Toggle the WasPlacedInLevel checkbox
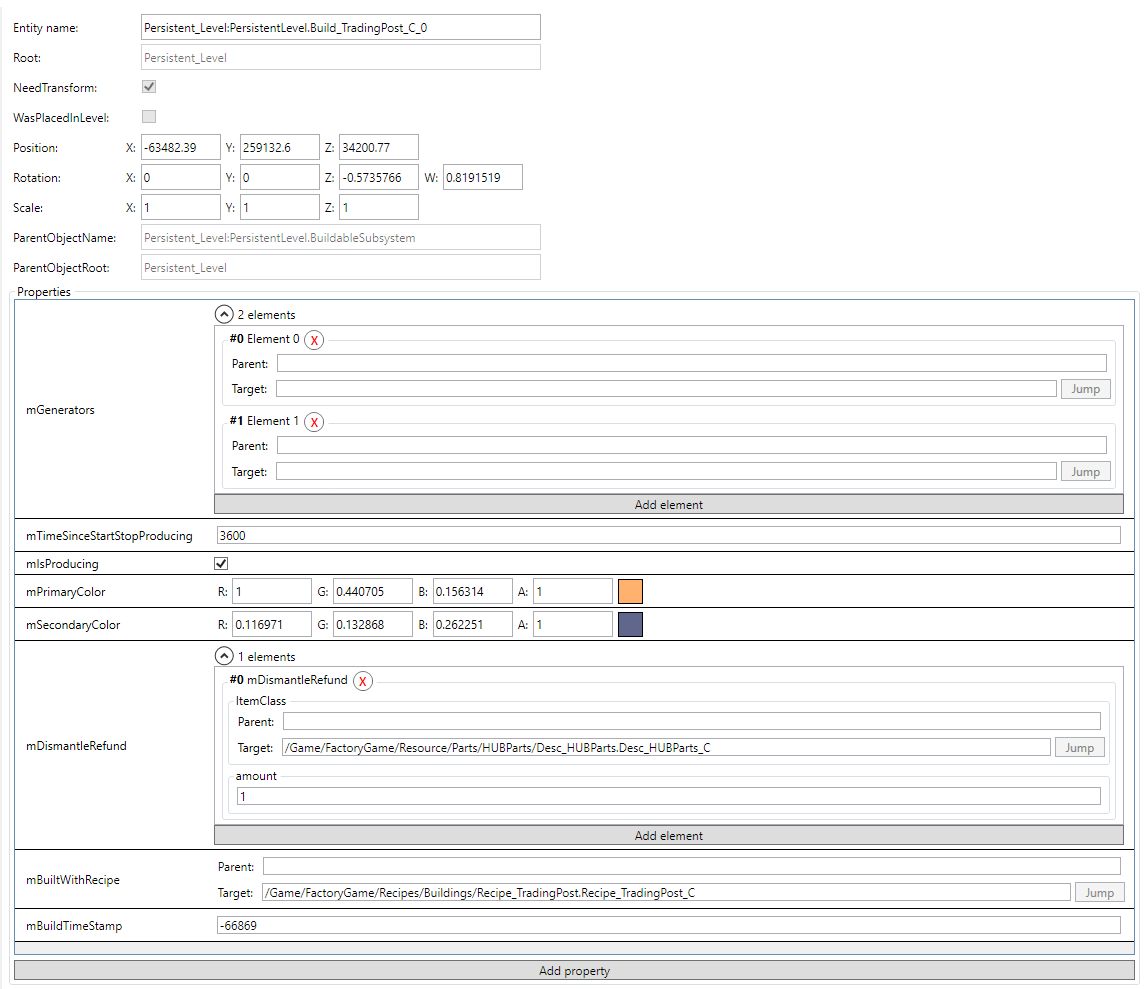The image size is (1146, 989). 149,116
